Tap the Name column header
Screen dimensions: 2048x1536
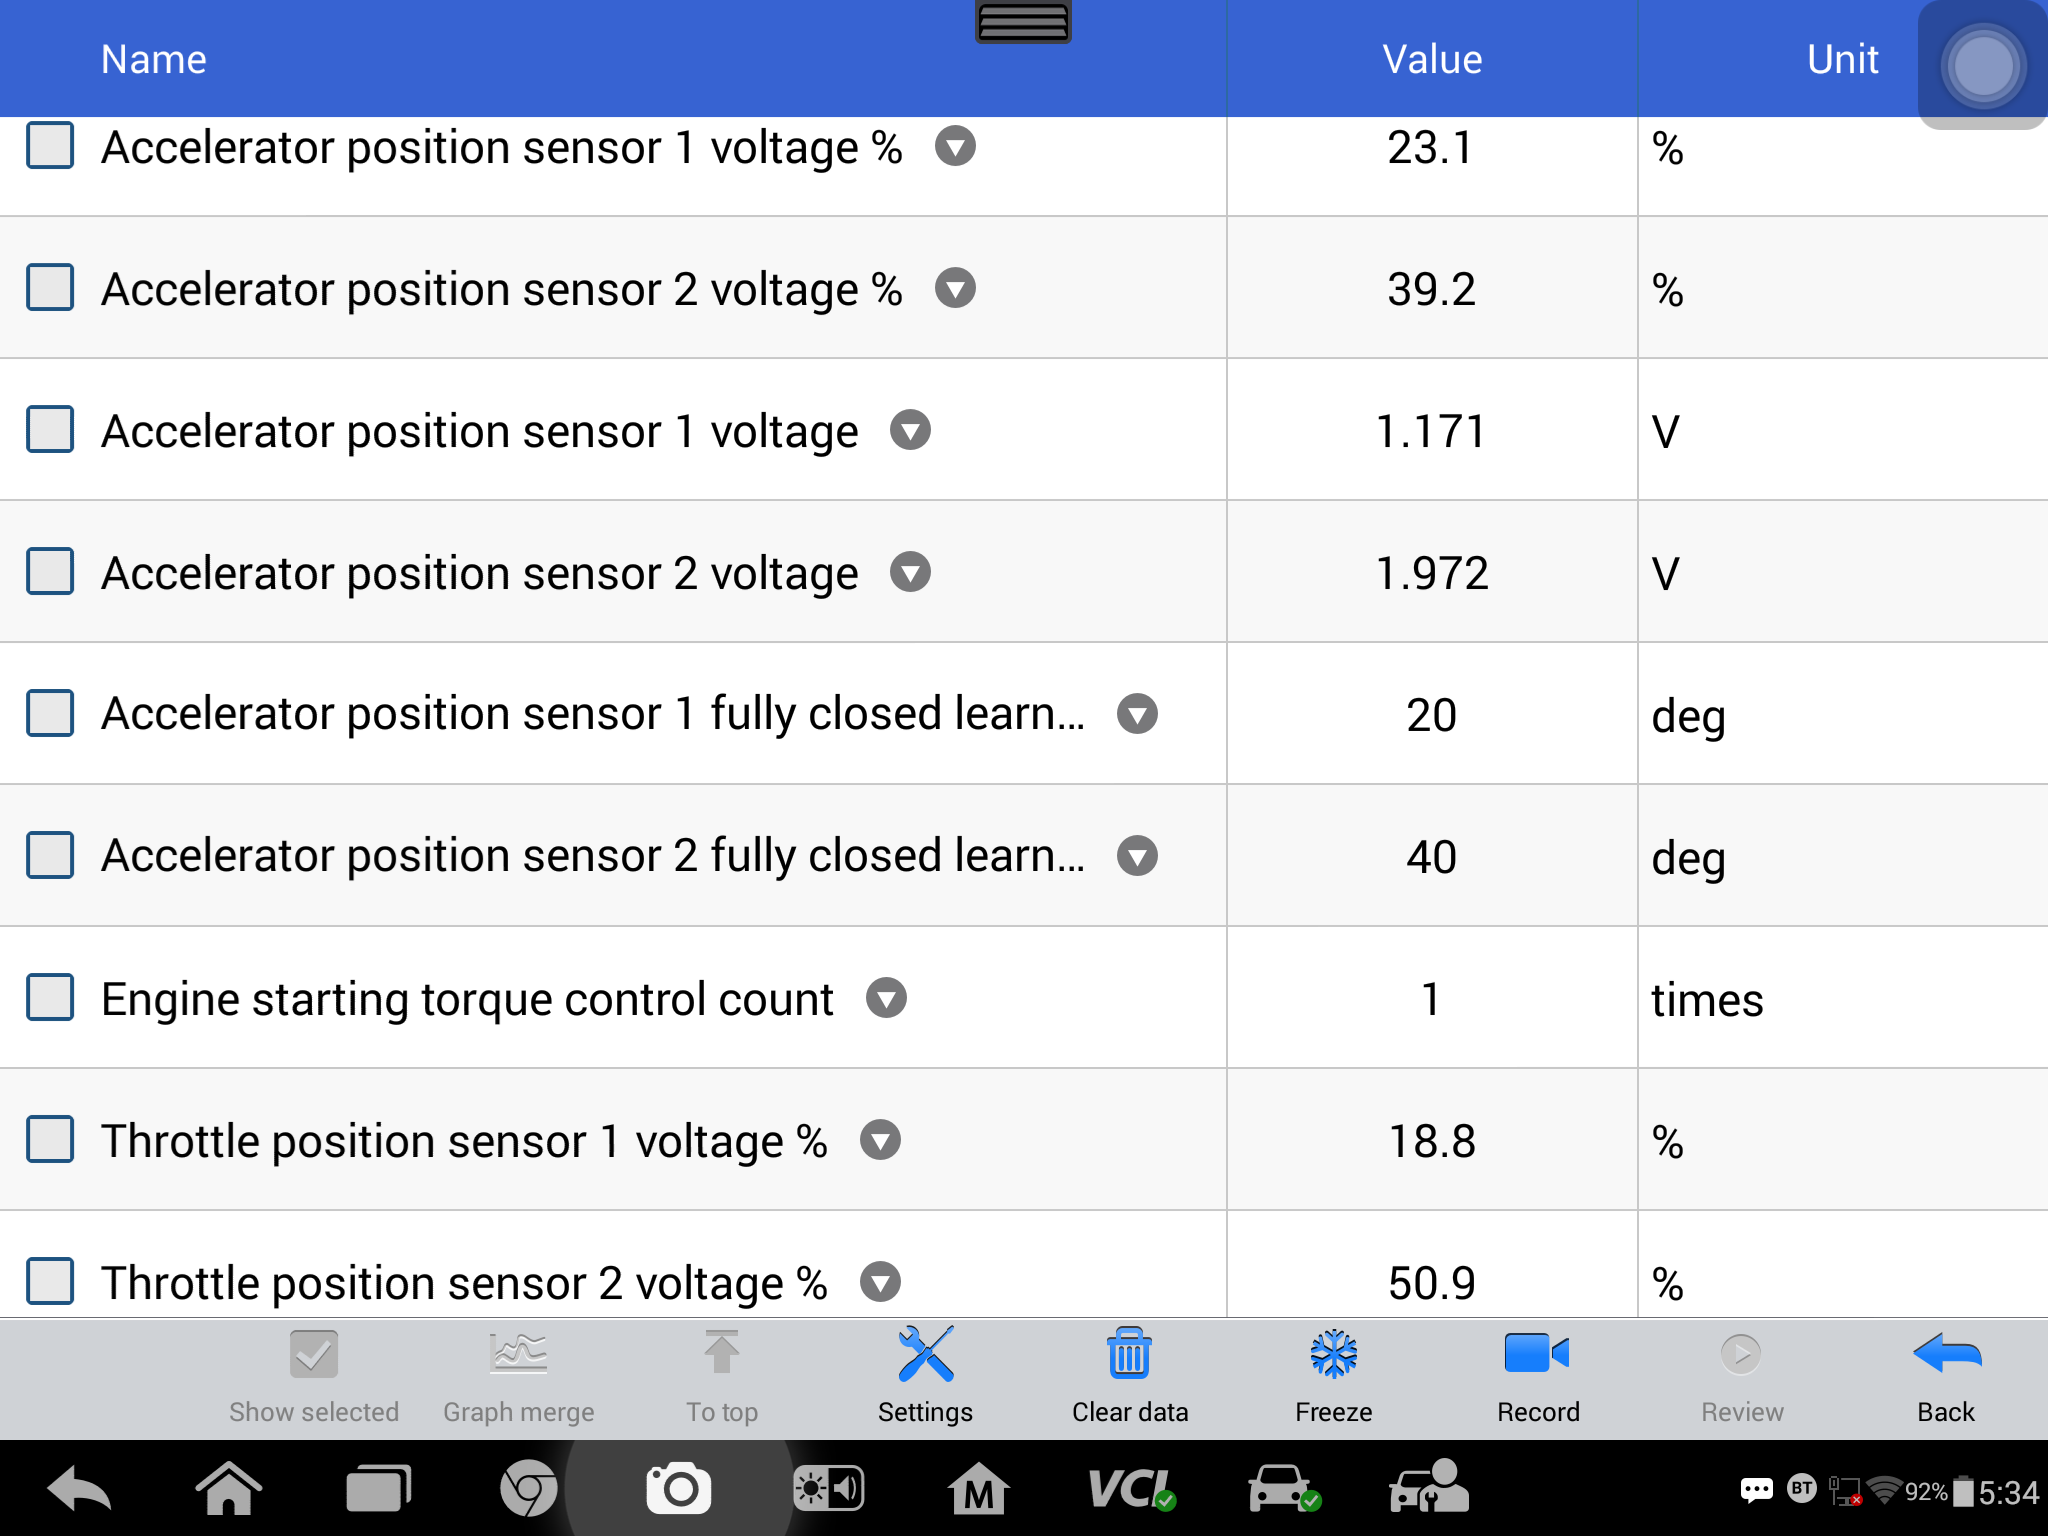tap(154, 59)
